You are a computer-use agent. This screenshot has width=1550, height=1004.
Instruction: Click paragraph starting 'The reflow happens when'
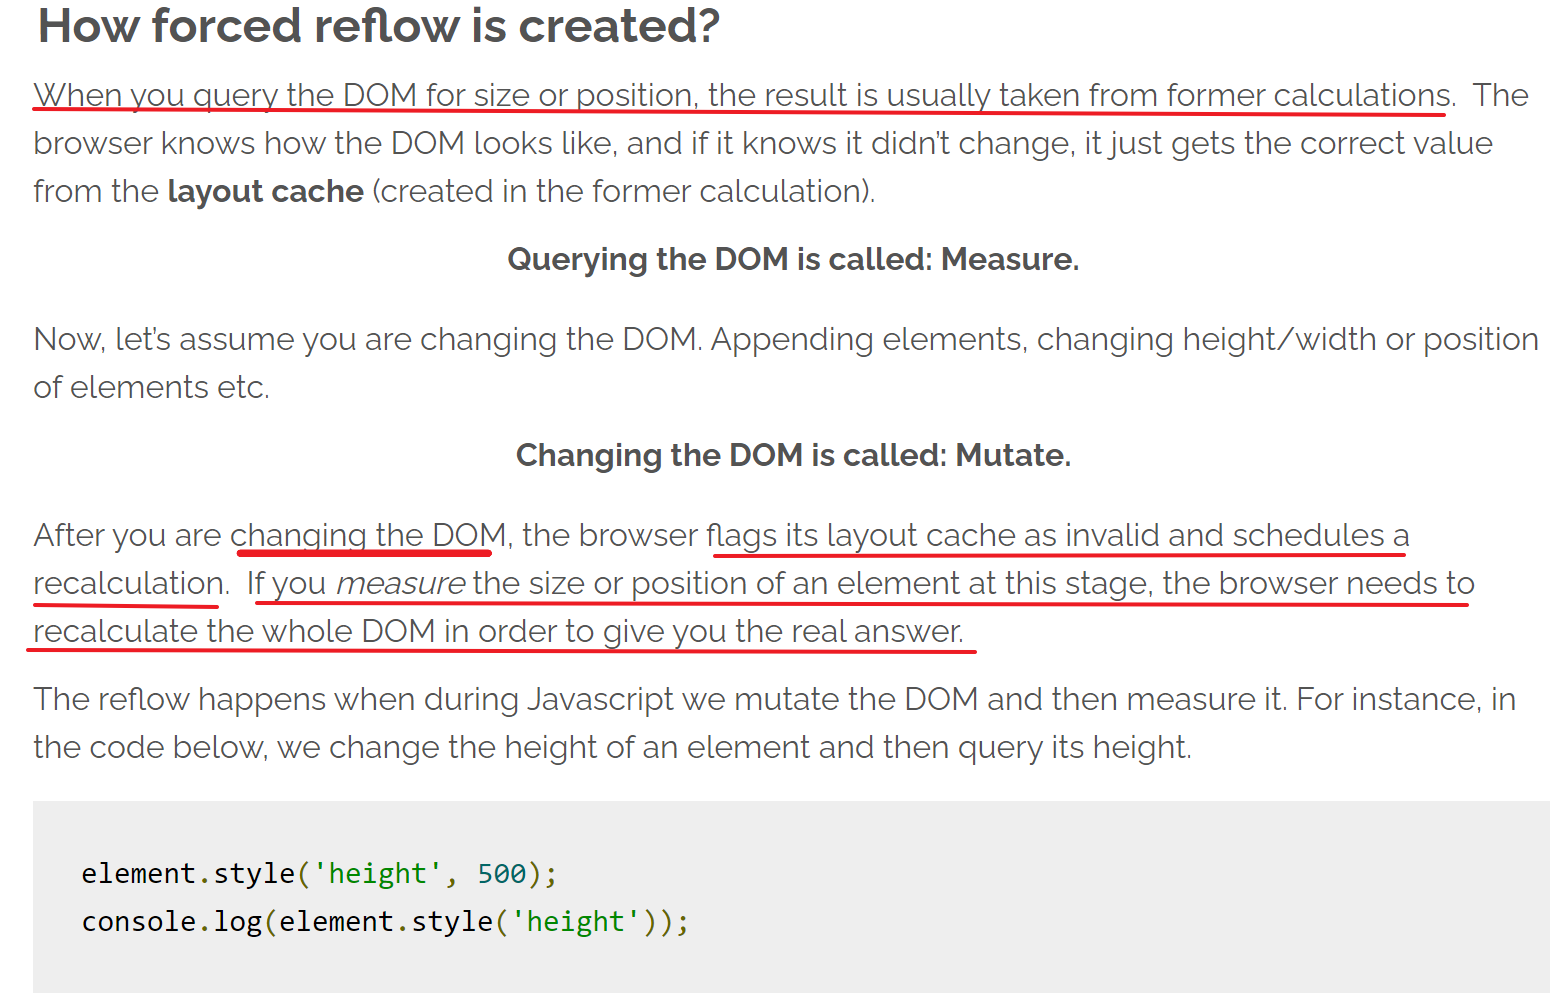pyautogui.click(x=775, y=723)
